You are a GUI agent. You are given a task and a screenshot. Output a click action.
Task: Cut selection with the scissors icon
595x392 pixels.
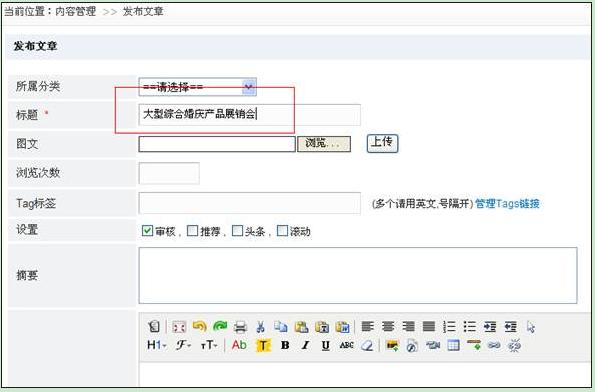pyautogui.click(x=260, y=327)
